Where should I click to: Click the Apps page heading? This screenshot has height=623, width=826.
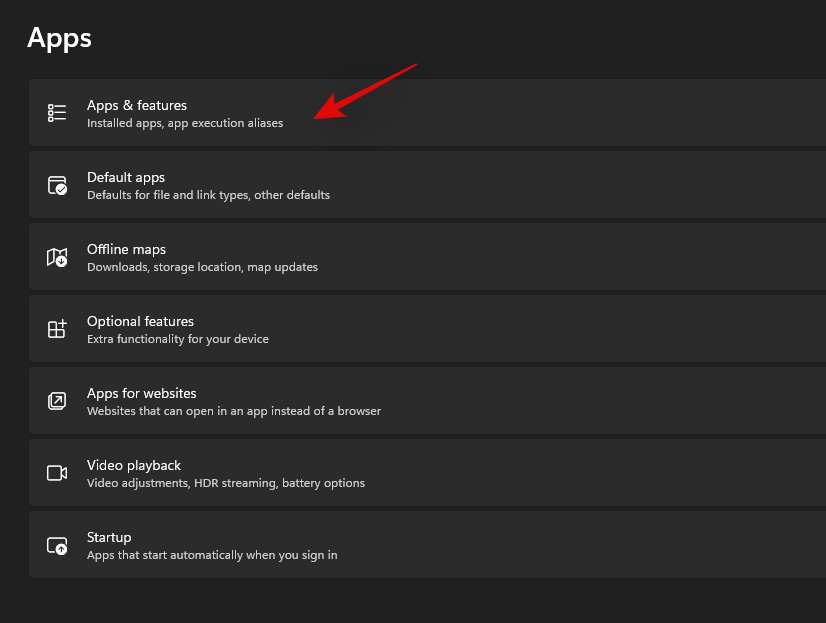(x=60, y=38)
